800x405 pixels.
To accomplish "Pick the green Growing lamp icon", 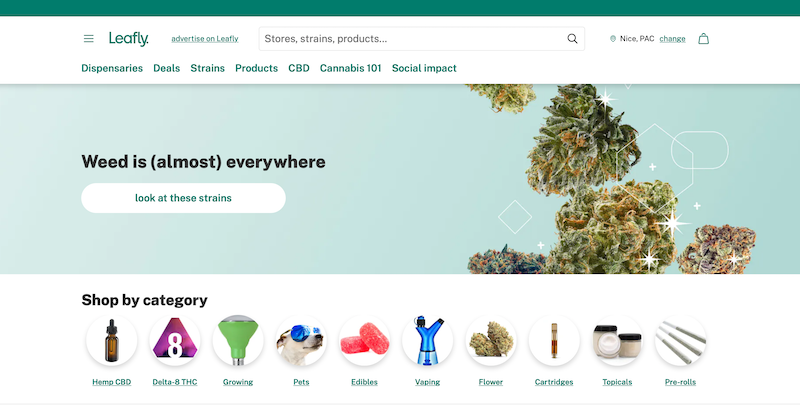I will 238,340.
